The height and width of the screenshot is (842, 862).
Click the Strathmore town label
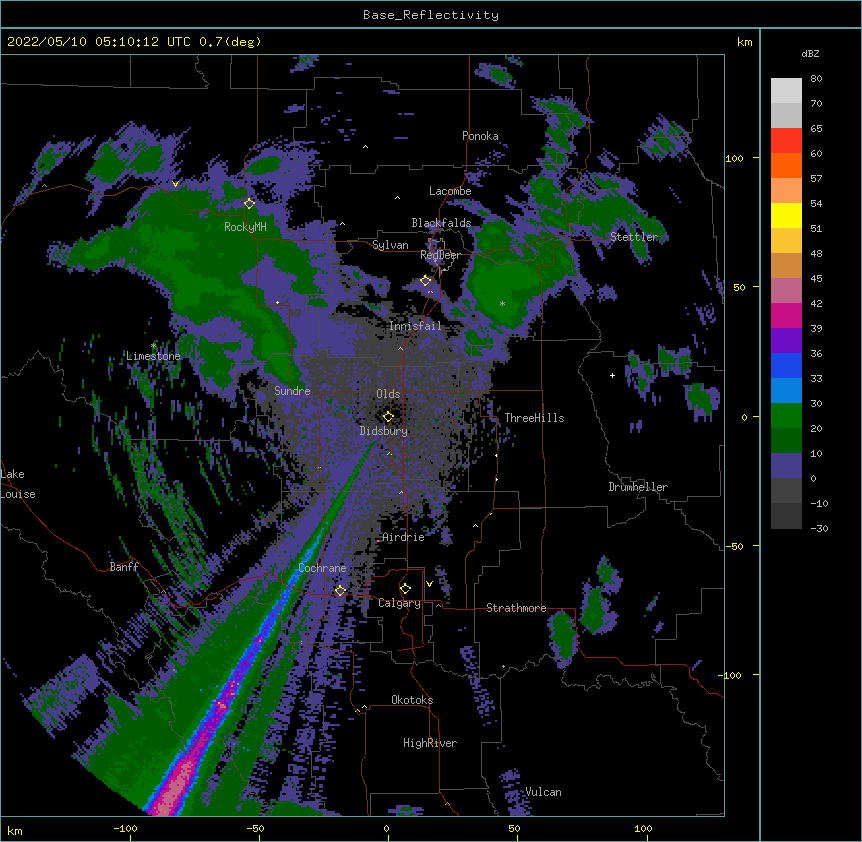coord(516,608)
